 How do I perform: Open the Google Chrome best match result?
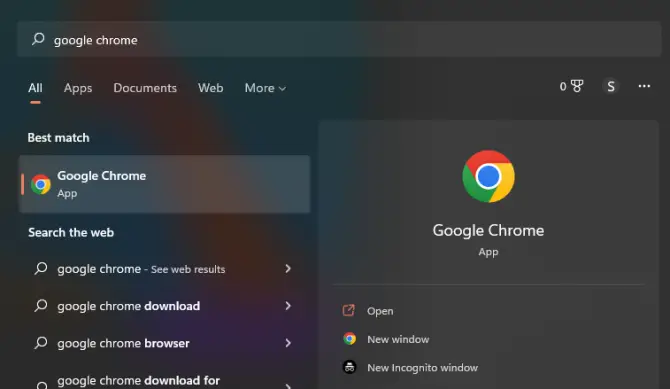coord(165,184)
